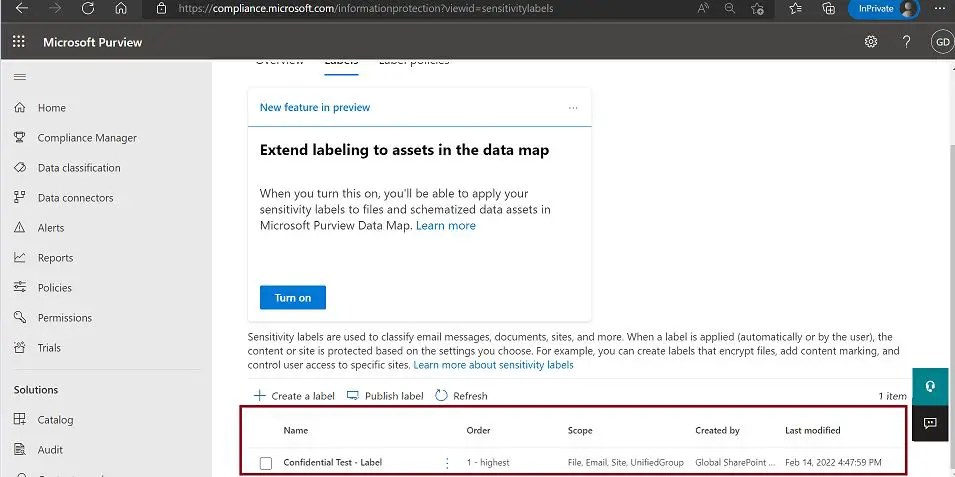Open browser settings and more menu
The height and width of the screenshot is (477, 955).
[940, 9]
